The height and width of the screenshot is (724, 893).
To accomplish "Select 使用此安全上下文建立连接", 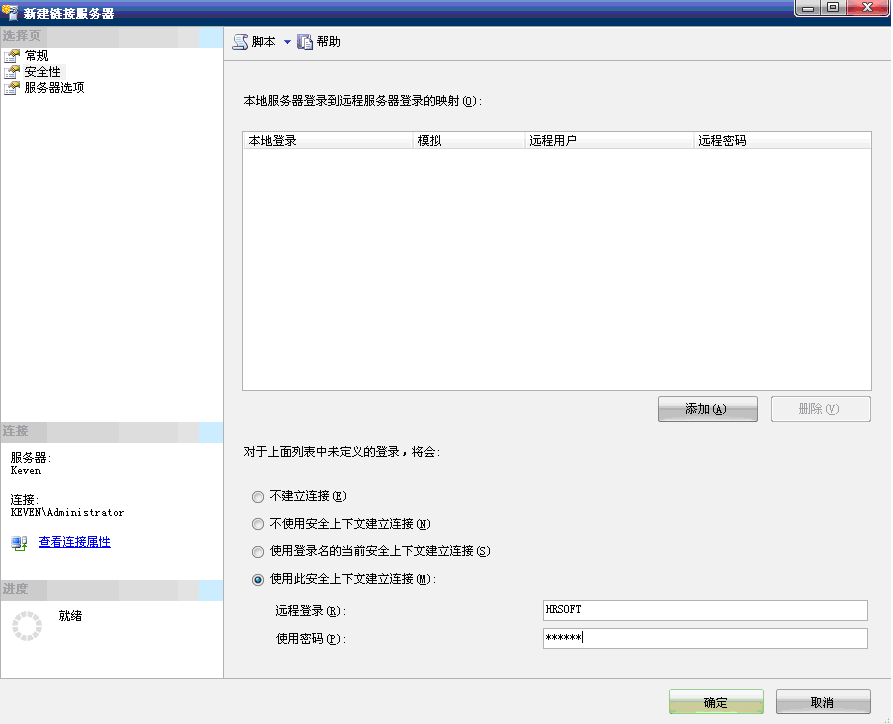I will (x=257, y=578).
